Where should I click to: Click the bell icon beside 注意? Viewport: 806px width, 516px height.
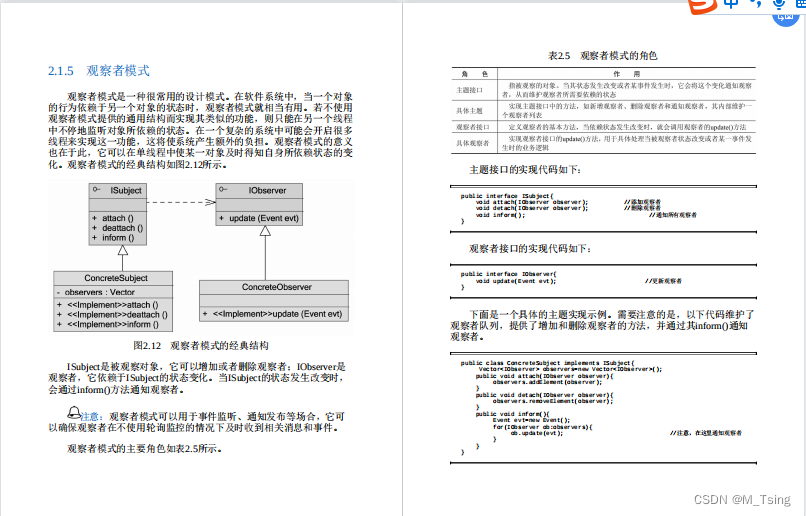click(x=74, y=412)
